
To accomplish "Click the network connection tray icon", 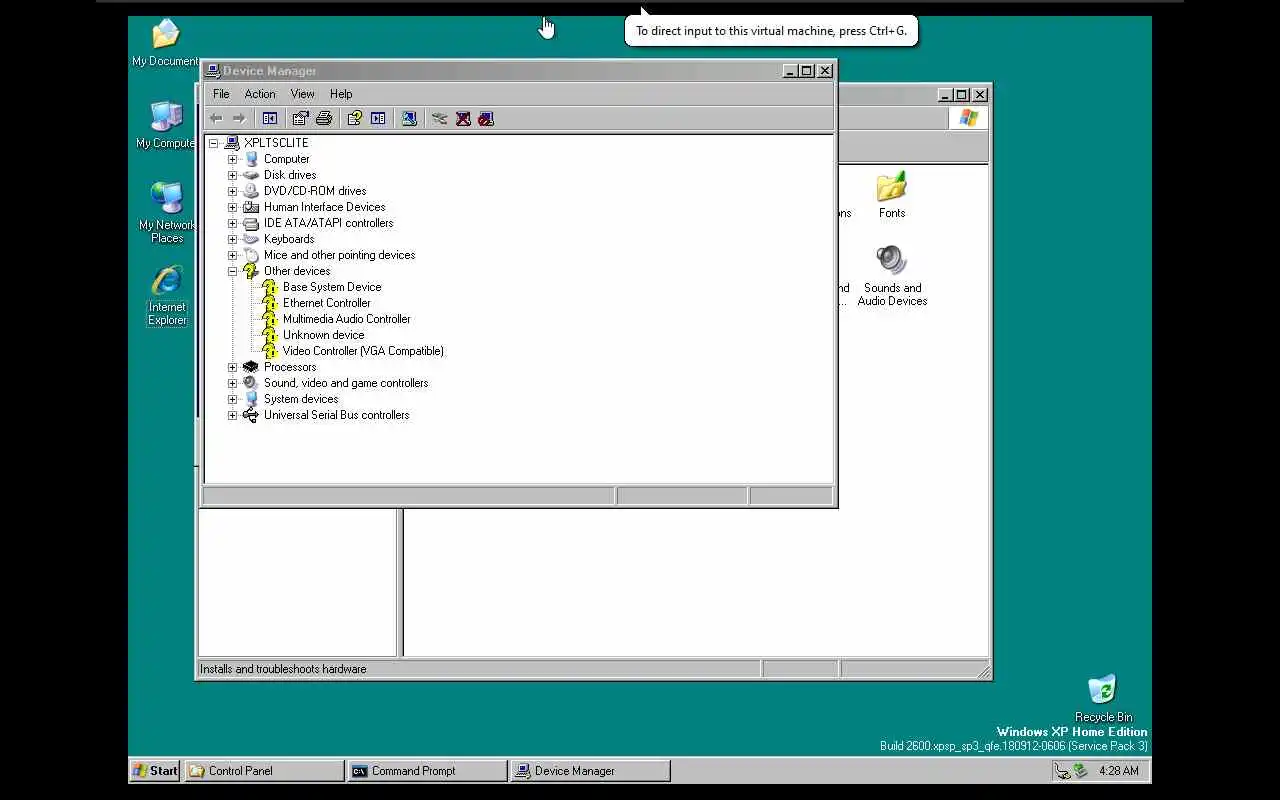I will click(x=1062, y=771).
